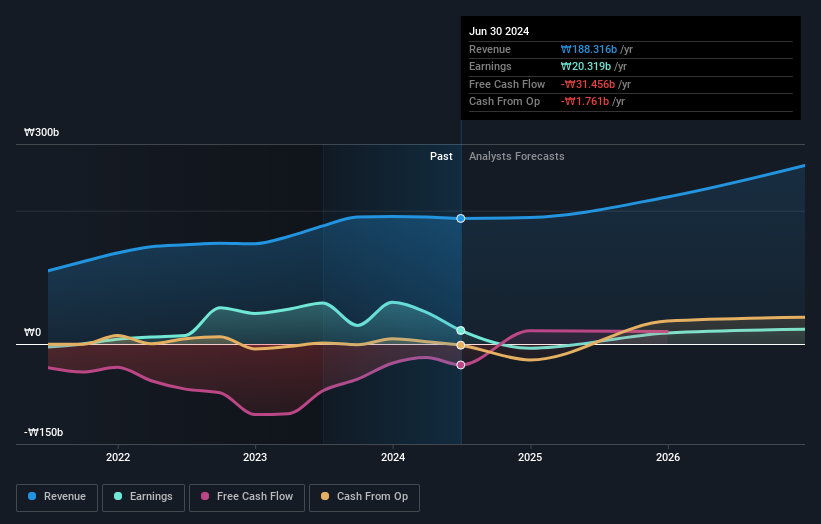Click the 2026 x-axis label

point(668,457)
